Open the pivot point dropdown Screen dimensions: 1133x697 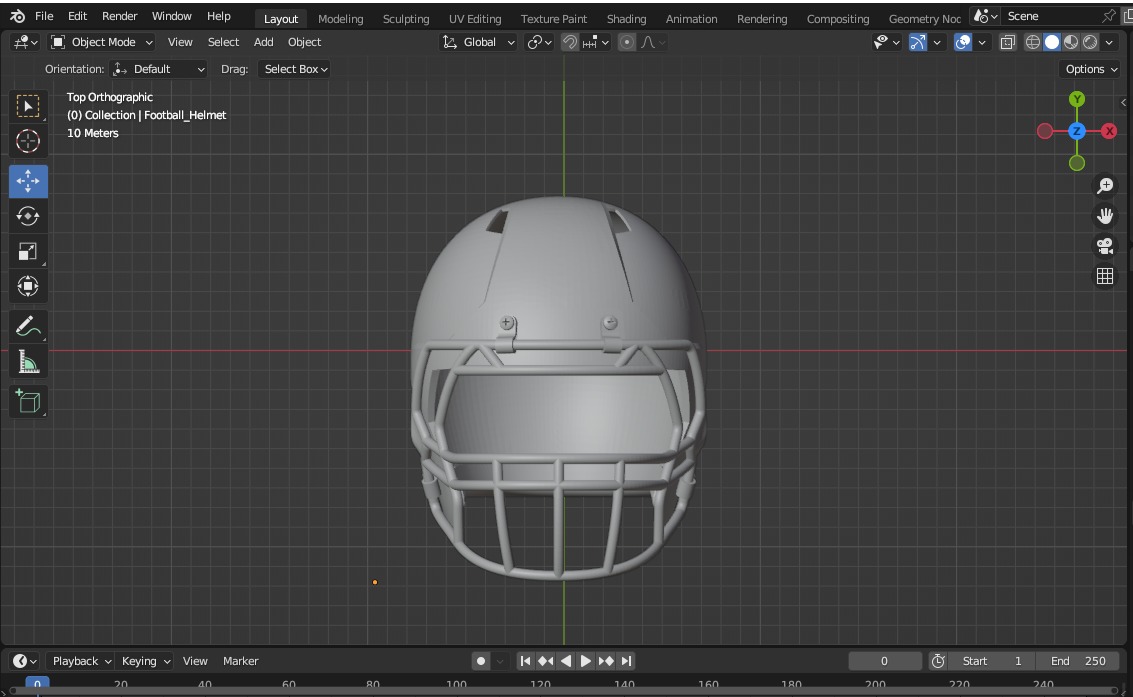[x=540, y=43]
